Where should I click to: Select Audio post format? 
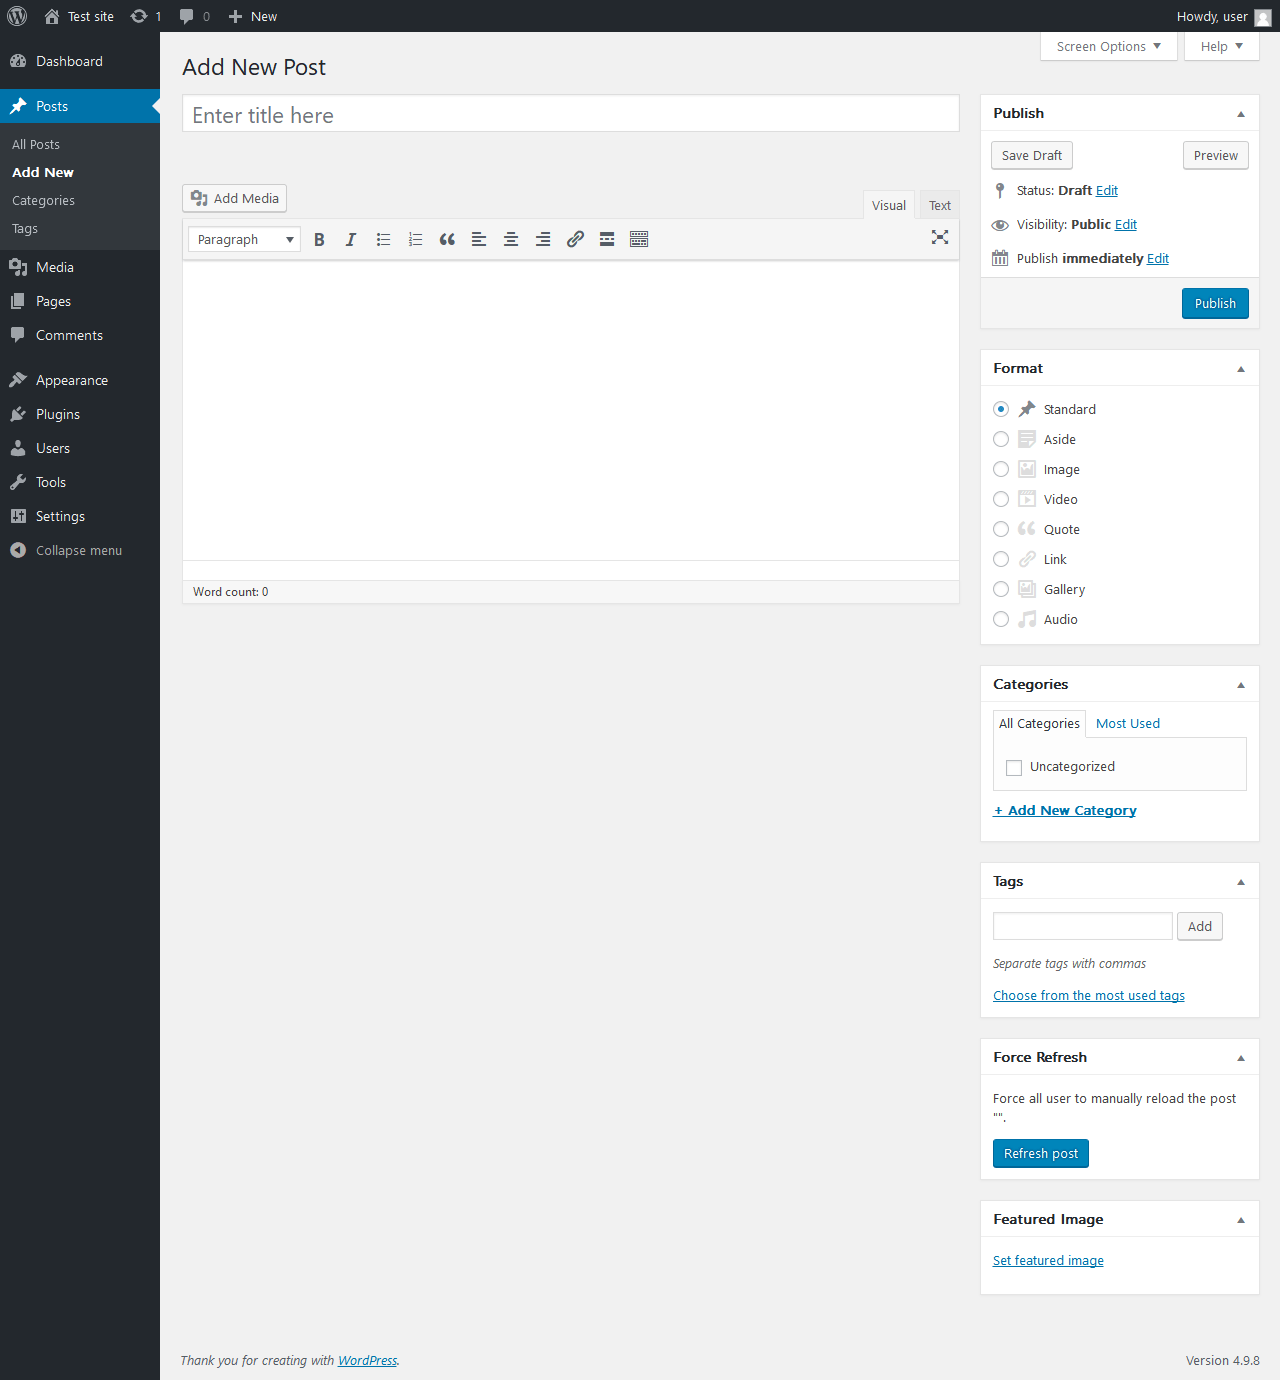pyautogui.click(x=1001, y=619)
